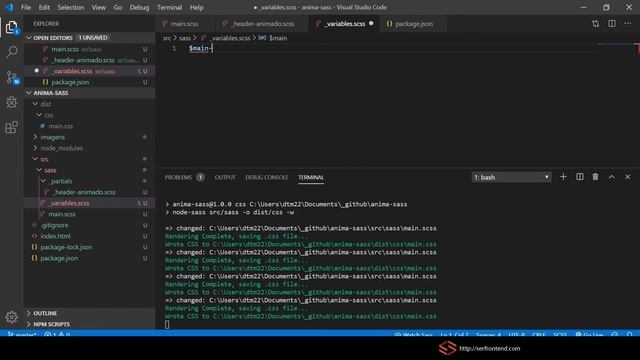This screenshot has height=360, width=640.
Task: Open the File menu
Action: tap(26, 7)
